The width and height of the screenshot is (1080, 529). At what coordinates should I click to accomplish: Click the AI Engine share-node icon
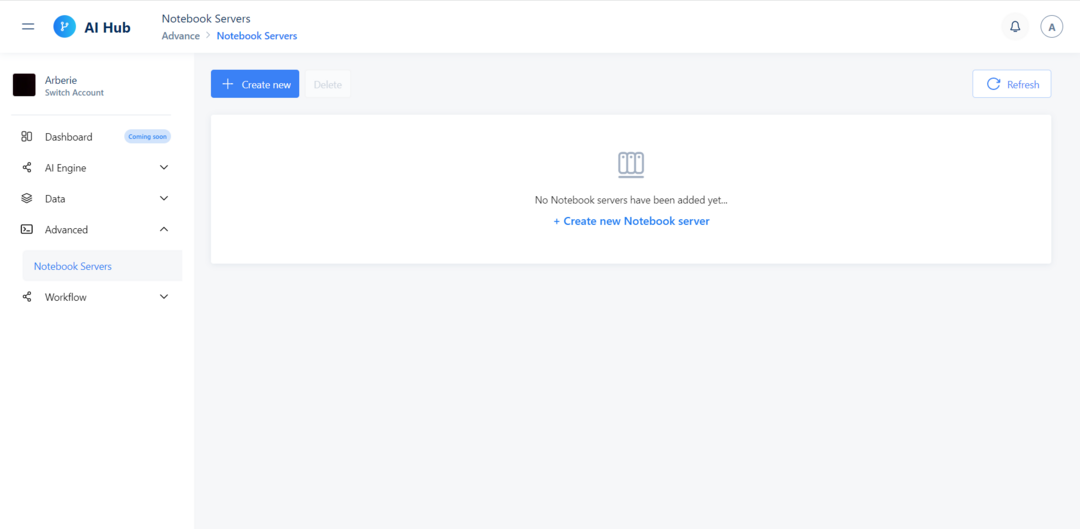[x=27, y=167]
